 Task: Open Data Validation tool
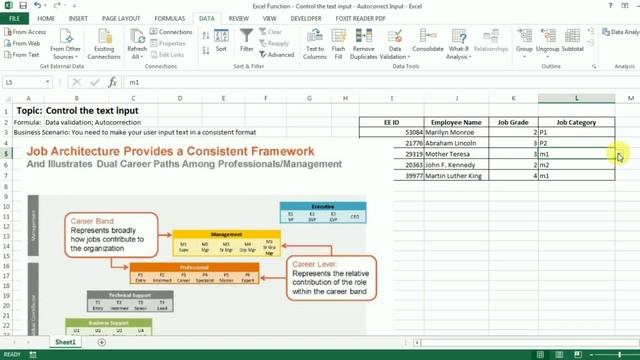[x=395, y=40]
